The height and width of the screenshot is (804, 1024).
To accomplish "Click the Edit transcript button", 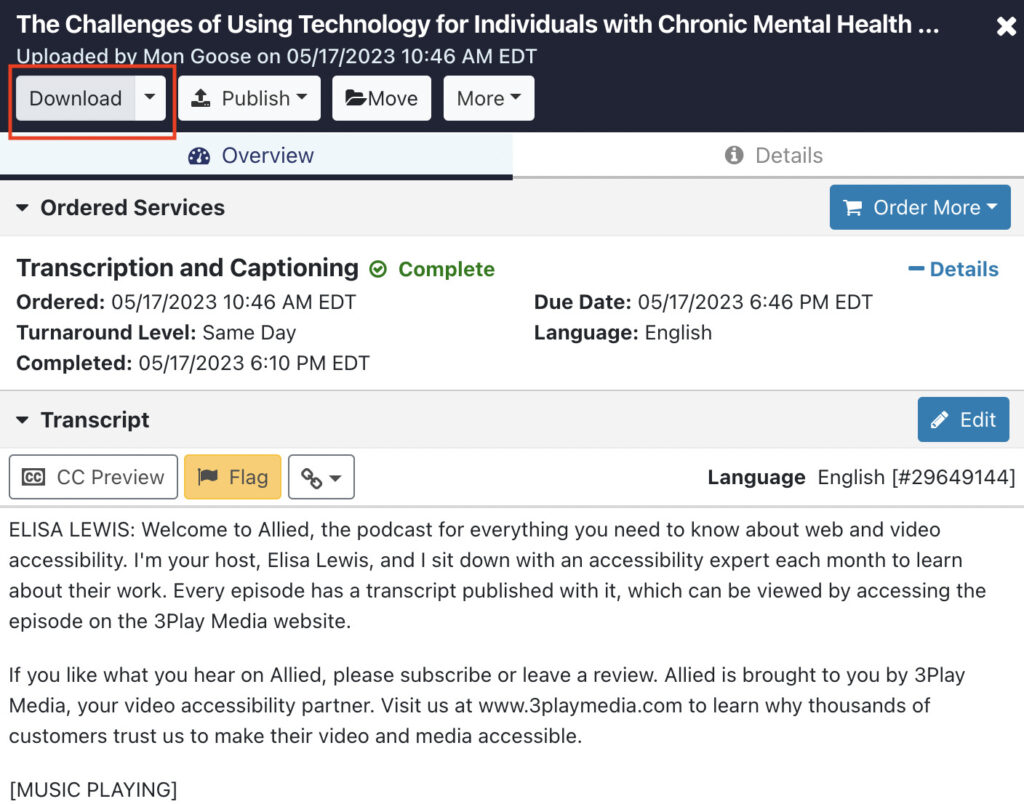I will tap(963, 419).
